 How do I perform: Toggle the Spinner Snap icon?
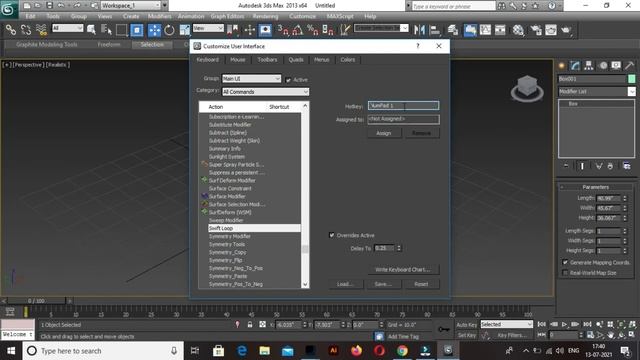[x=328, y=30]
